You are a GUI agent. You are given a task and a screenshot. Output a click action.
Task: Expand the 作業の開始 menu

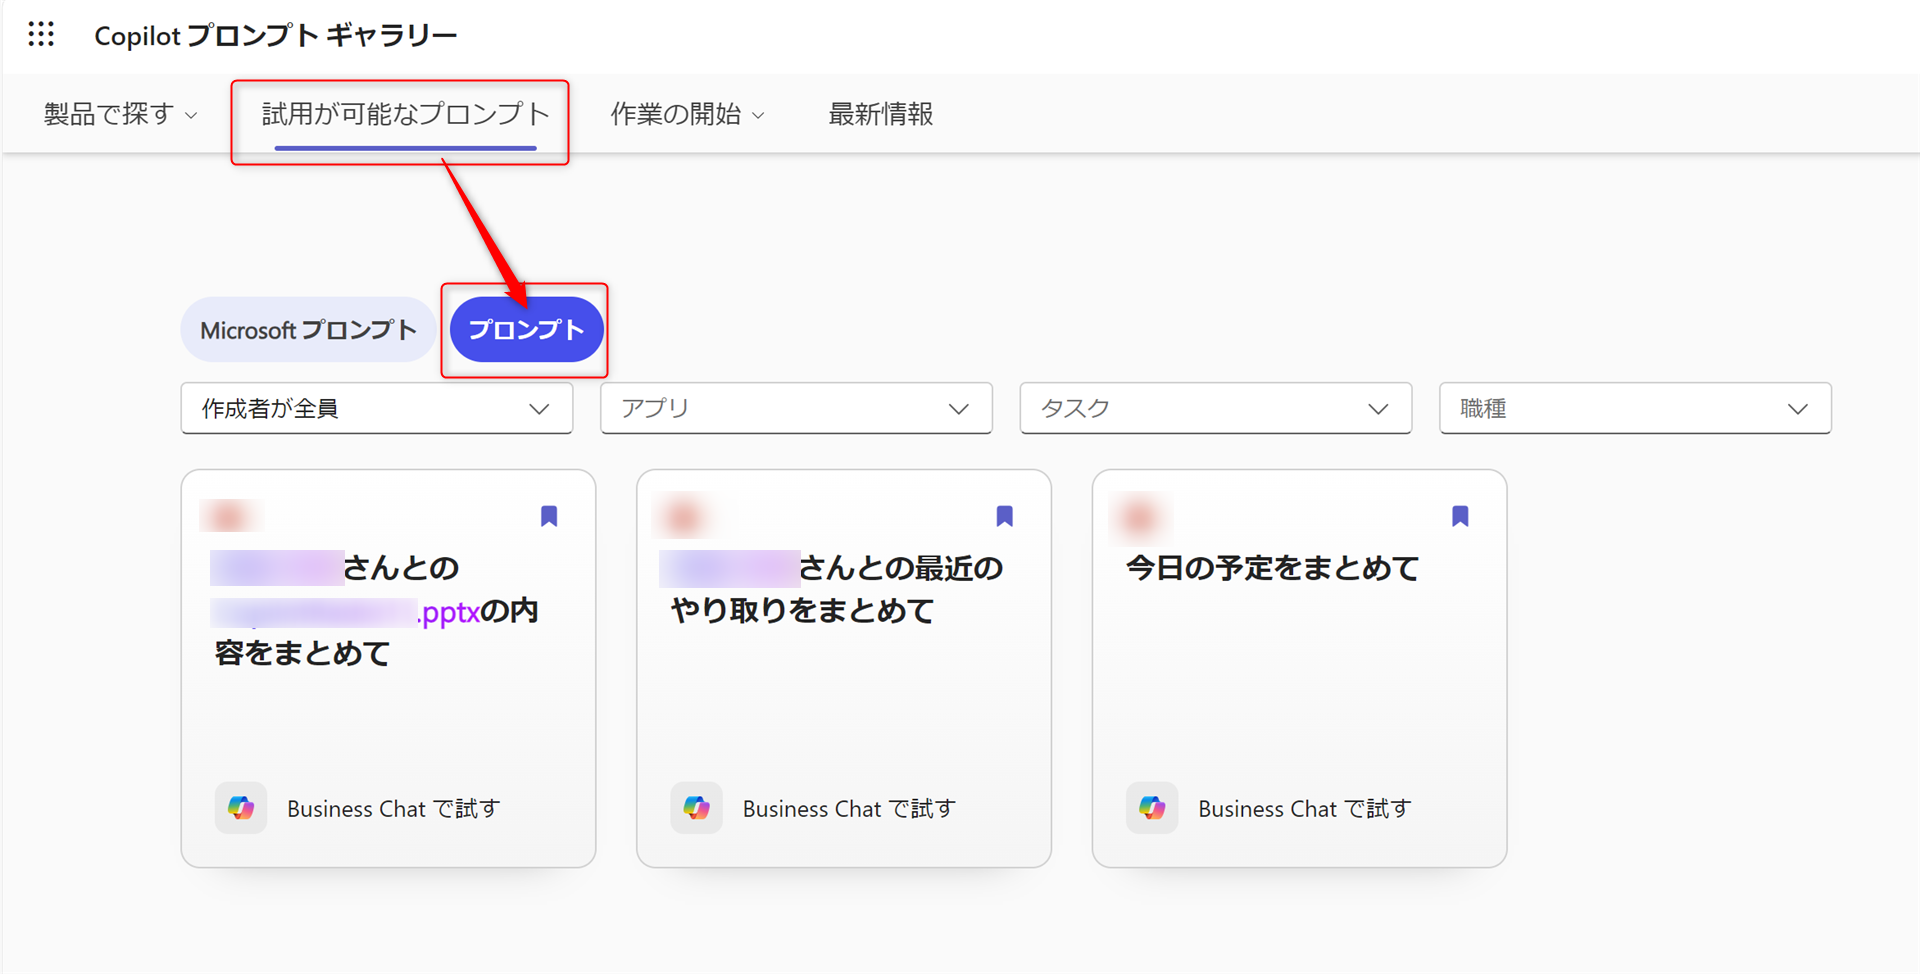[688, 114]
